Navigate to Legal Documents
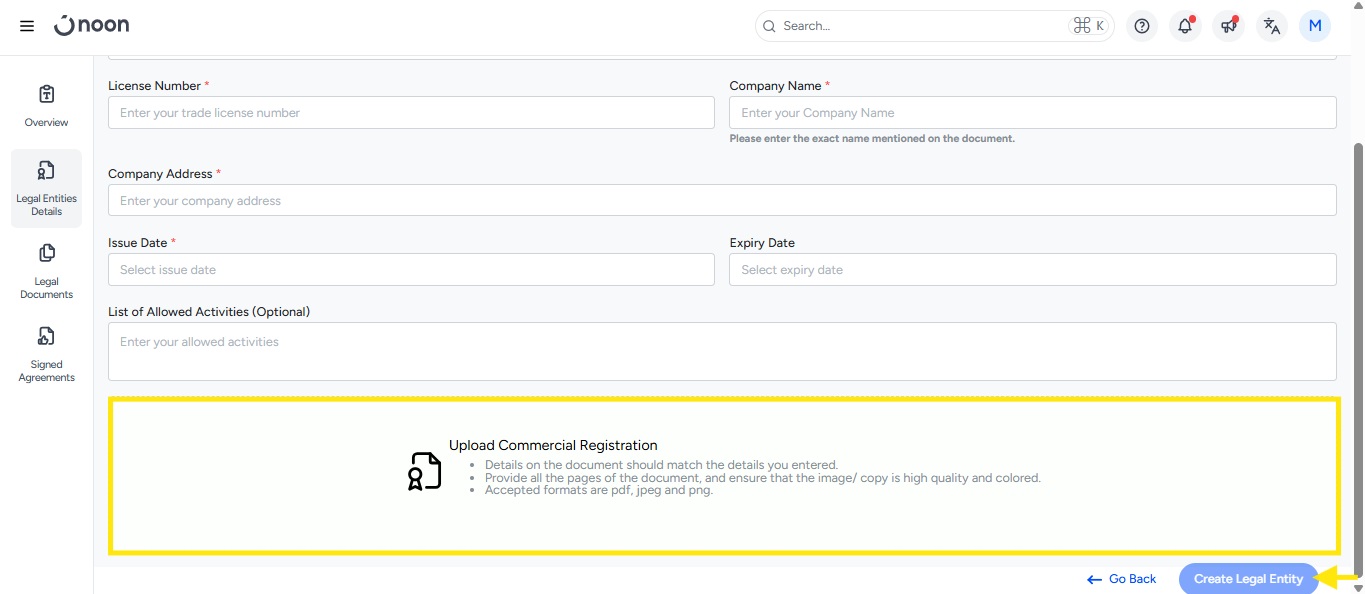The width and height of the screenshot is (1365, 594). 46,271
